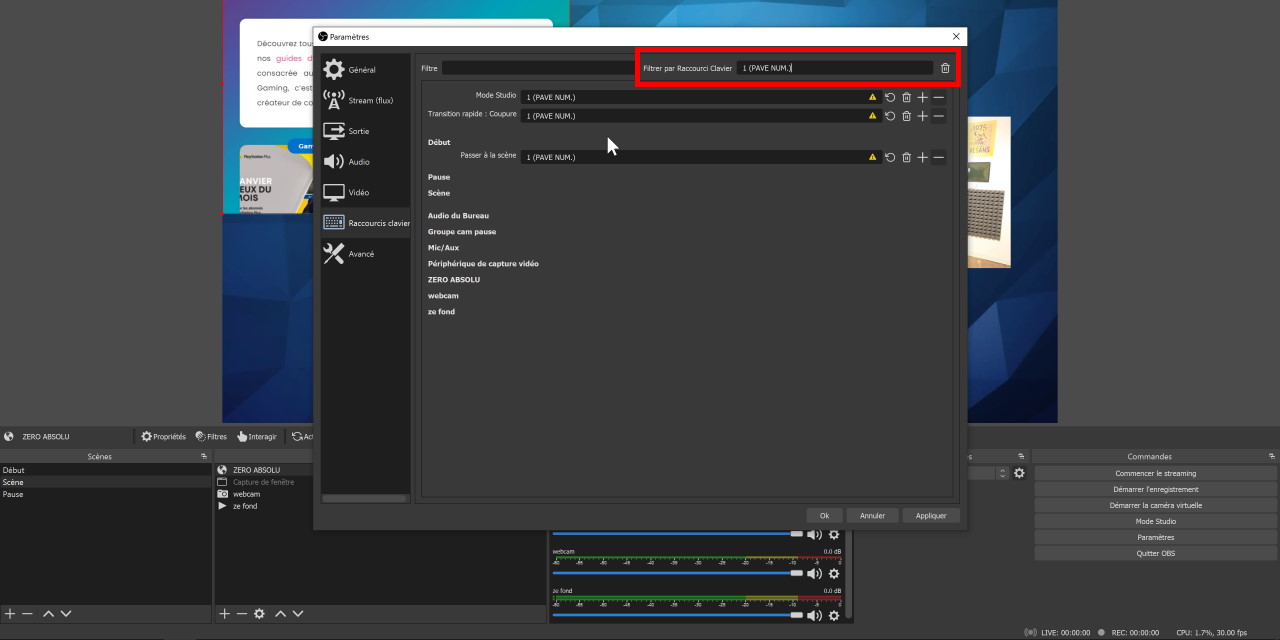
Task: Click the Appliquer button
Action: (x=931, y=515)
